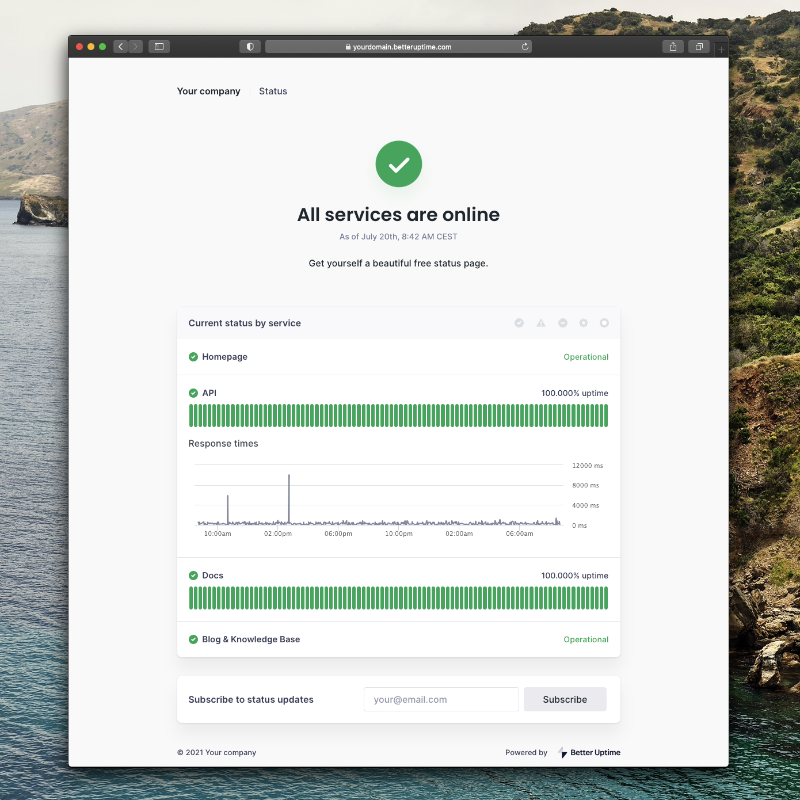Show the Safari sidebar
The height and width of the screenshot is (800, 800).
pos(159,46)
